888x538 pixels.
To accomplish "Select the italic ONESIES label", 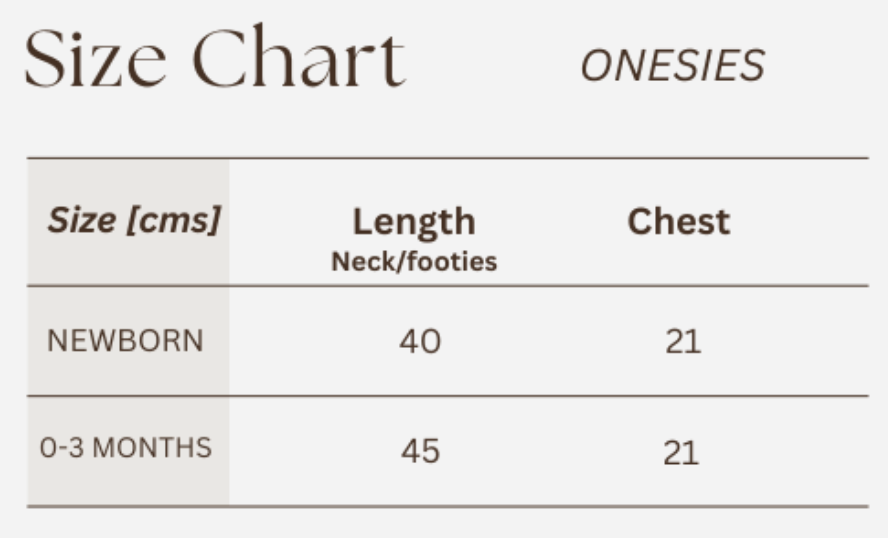I will (672, 67).
